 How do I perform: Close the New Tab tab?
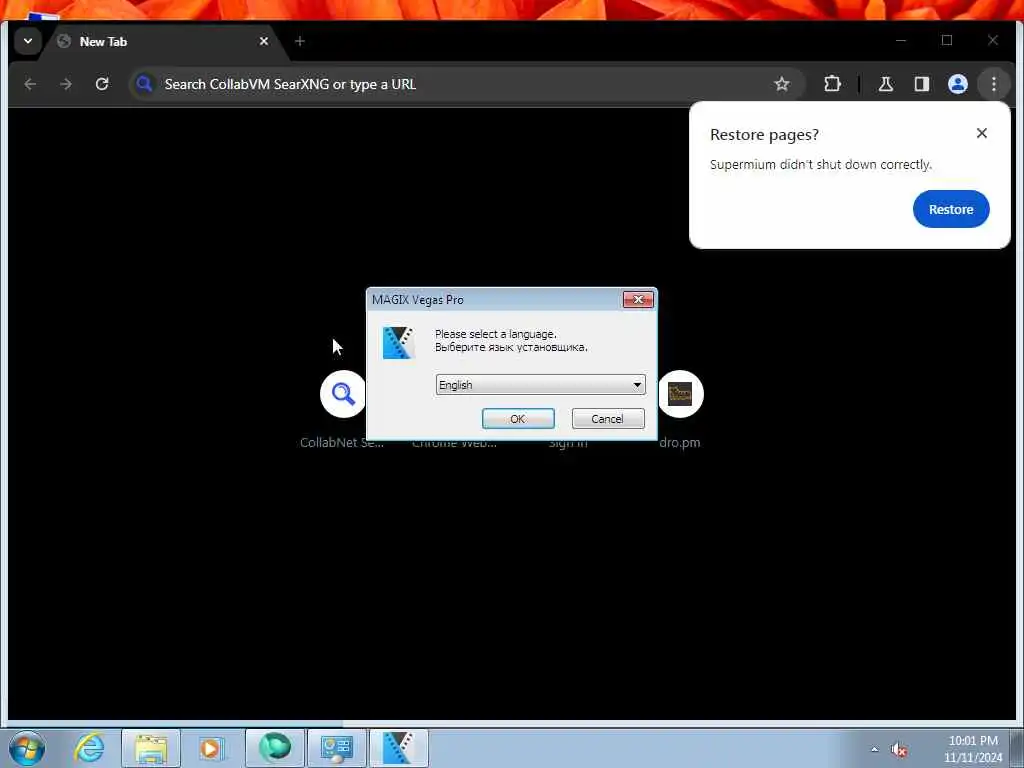coord(264,41)
